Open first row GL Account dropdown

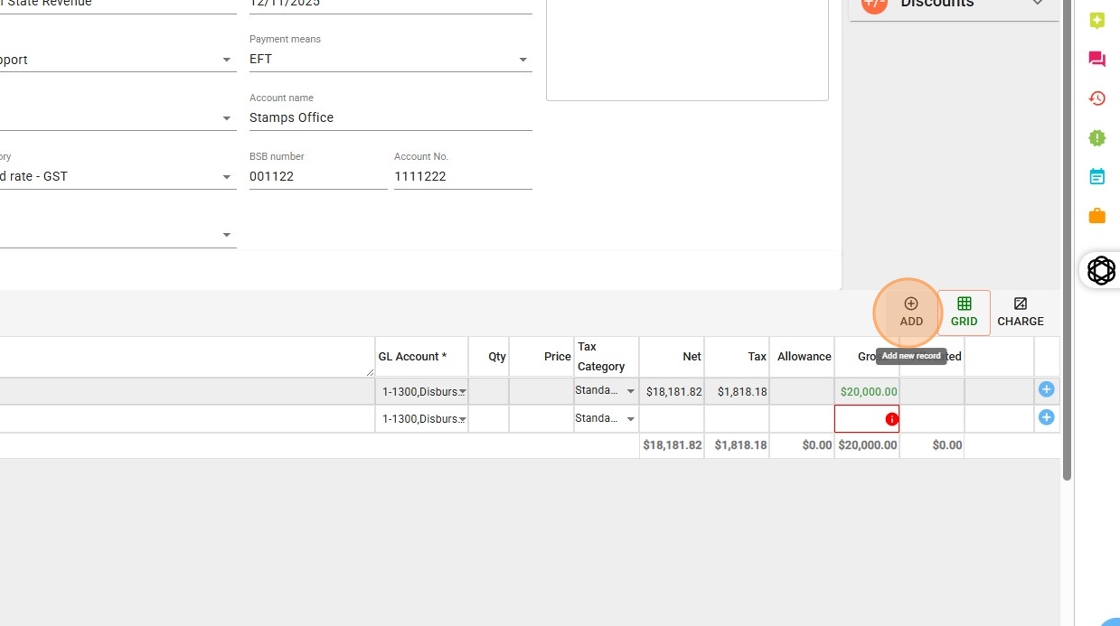point(462,392)
